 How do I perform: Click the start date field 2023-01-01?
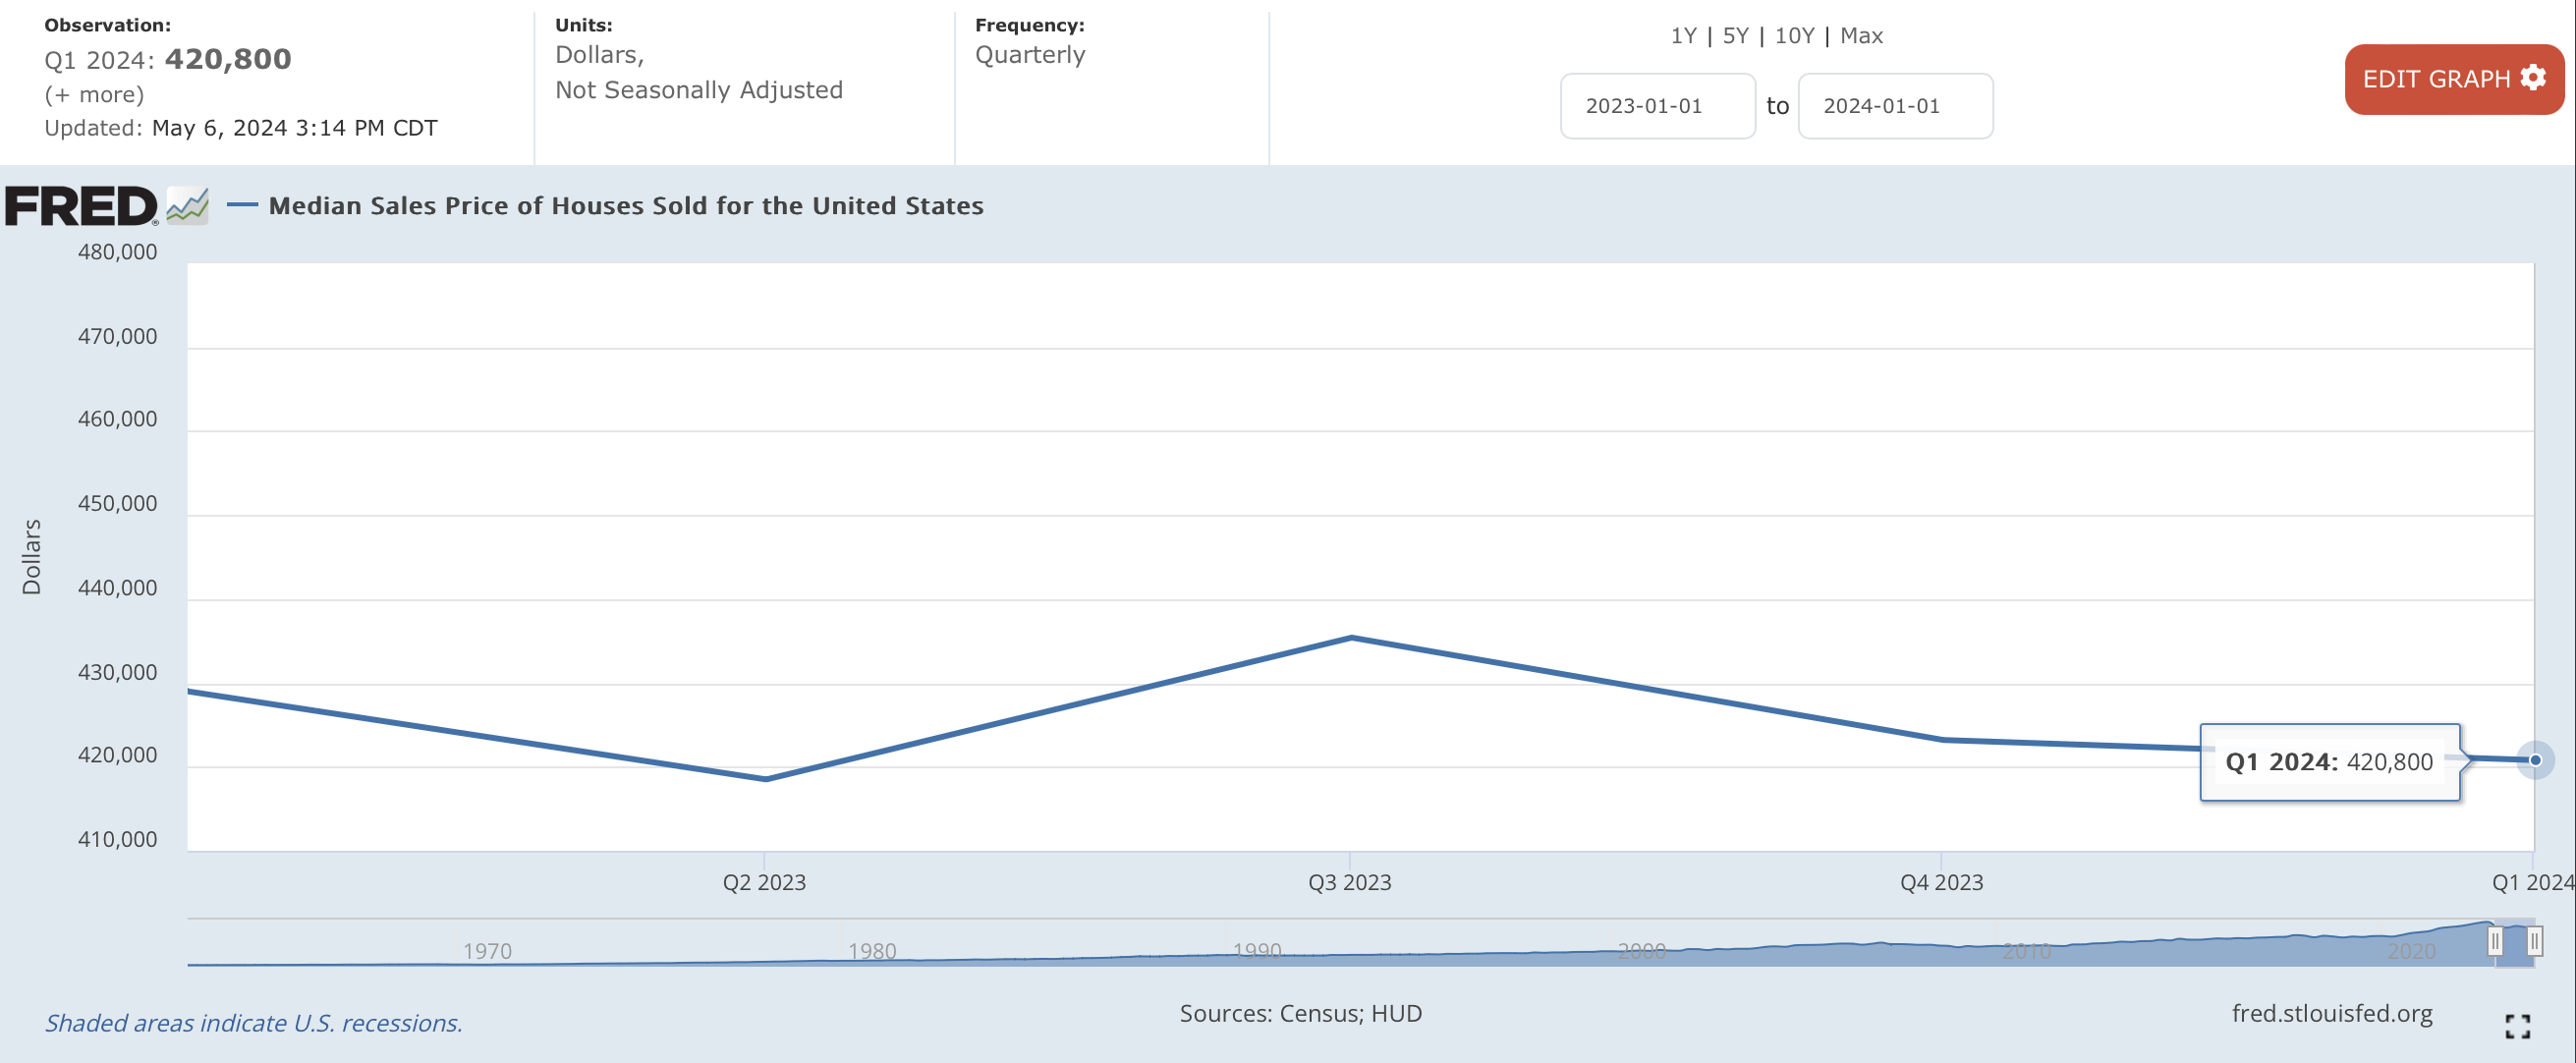coord(1656,106)
